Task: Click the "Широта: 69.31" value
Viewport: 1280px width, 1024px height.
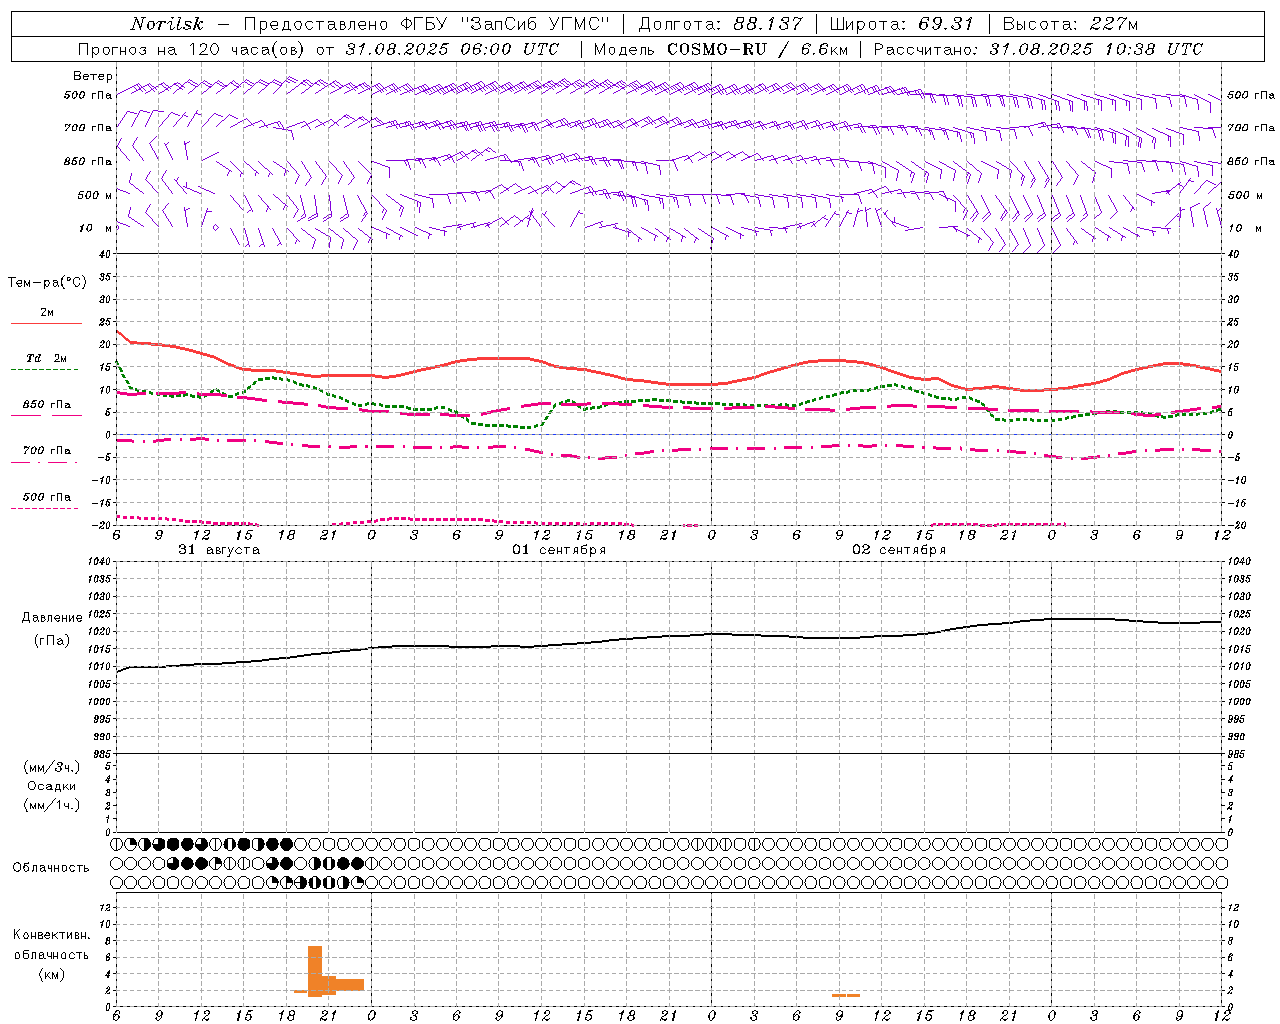Action: (901, 24)
